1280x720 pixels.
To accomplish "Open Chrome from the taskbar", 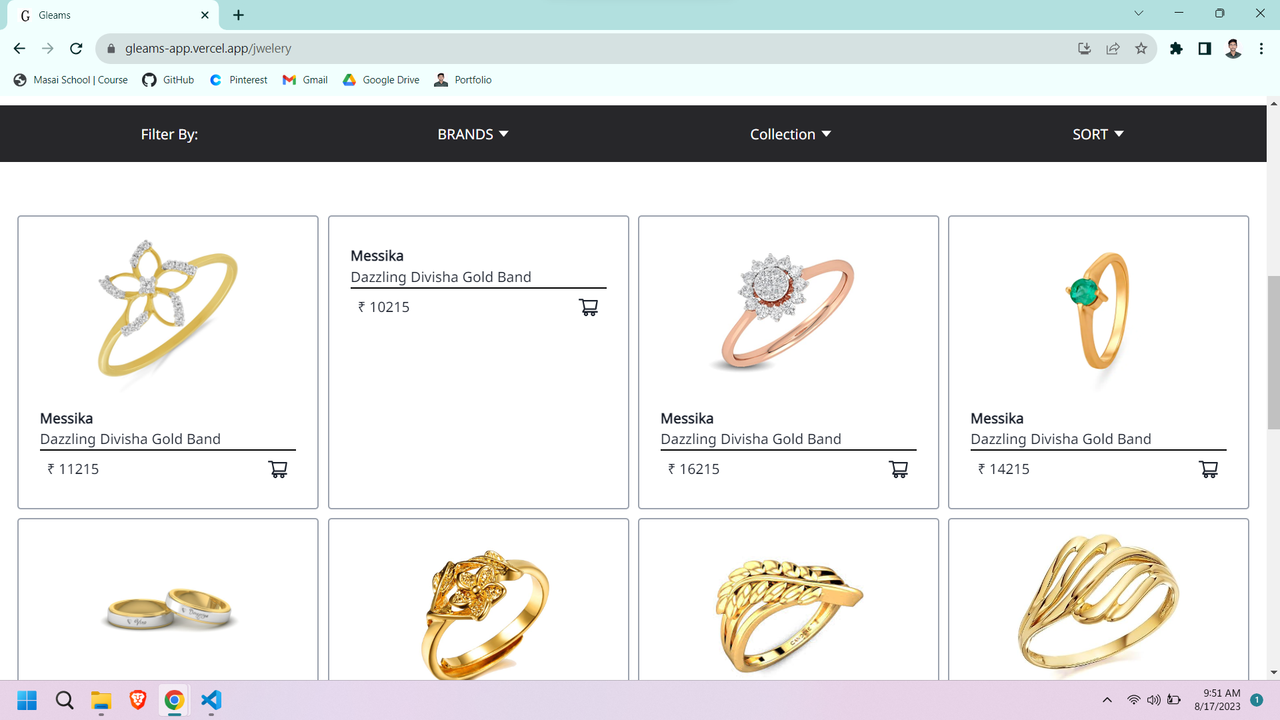I will tap(174, 700).
